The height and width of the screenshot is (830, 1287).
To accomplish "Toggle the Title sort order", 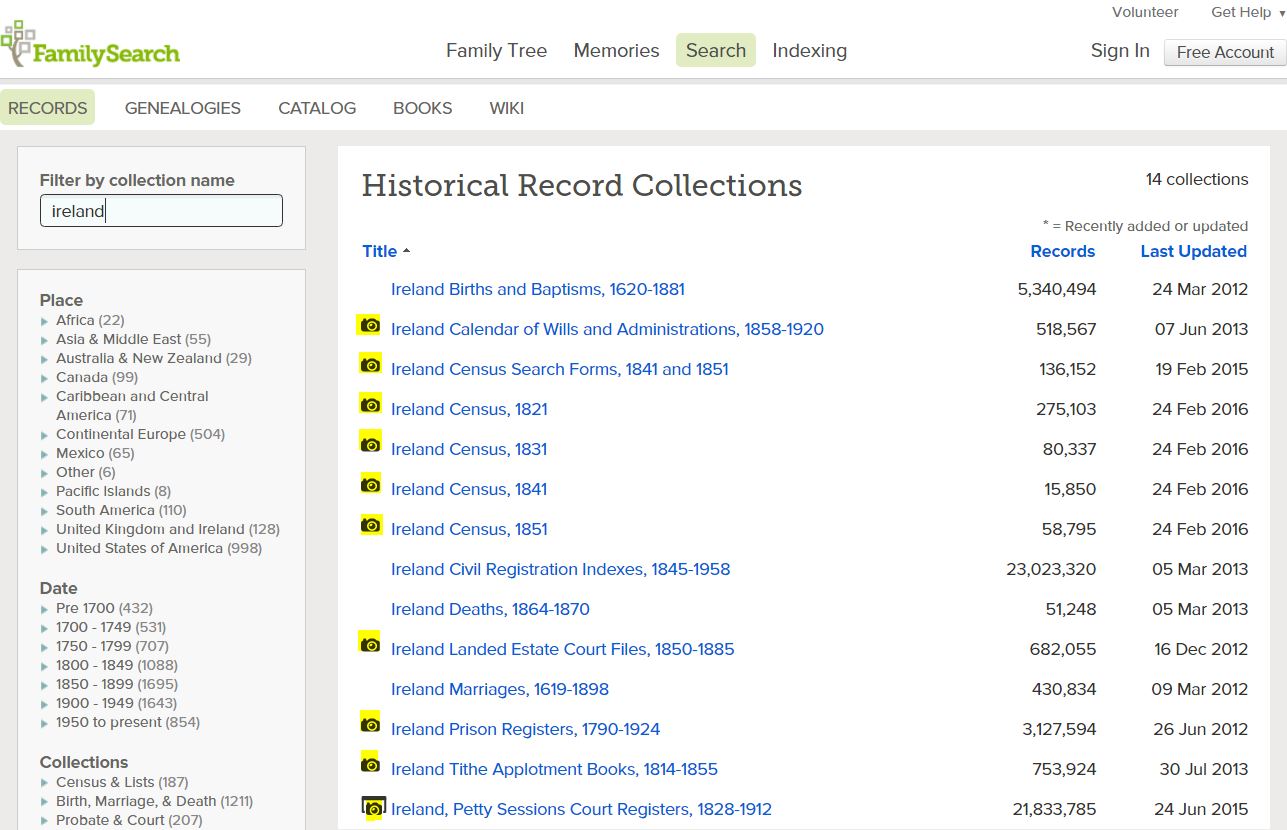I will (x=380, y=251).
